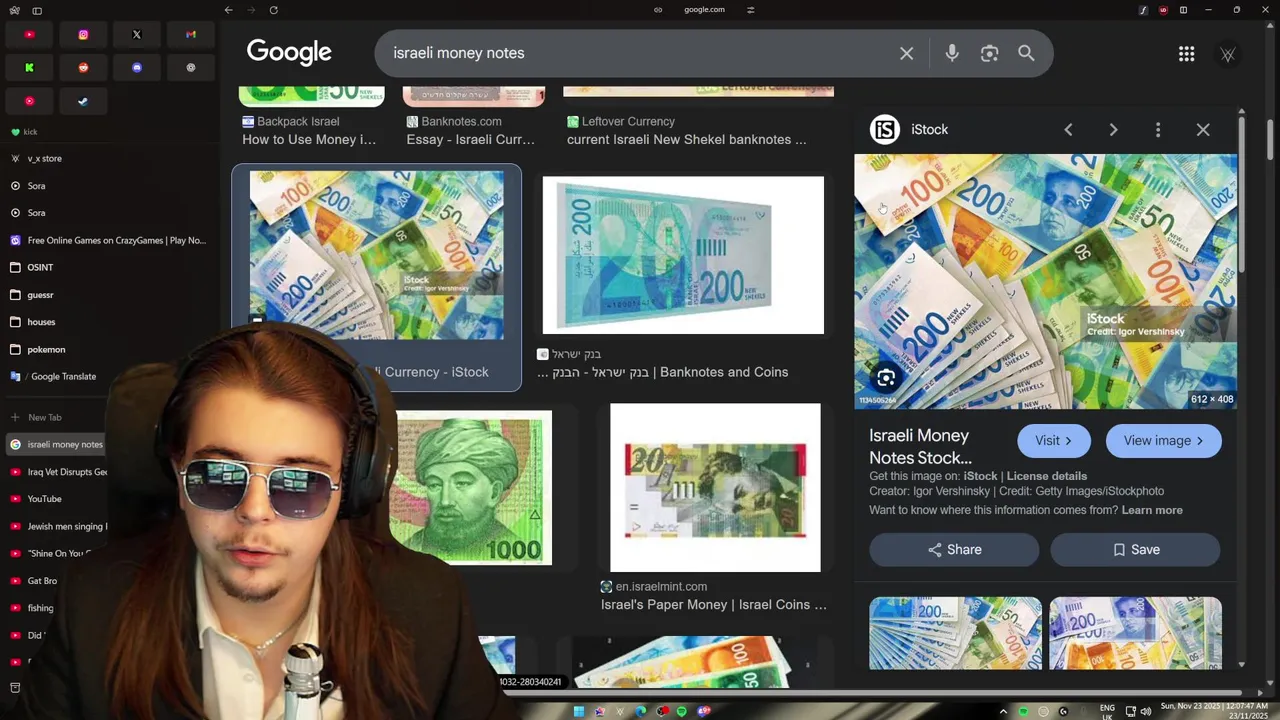Click the kick workspace label in sidebar
Image resolution: width=1280 pixels, height=720 pixels.
(24, 132)
